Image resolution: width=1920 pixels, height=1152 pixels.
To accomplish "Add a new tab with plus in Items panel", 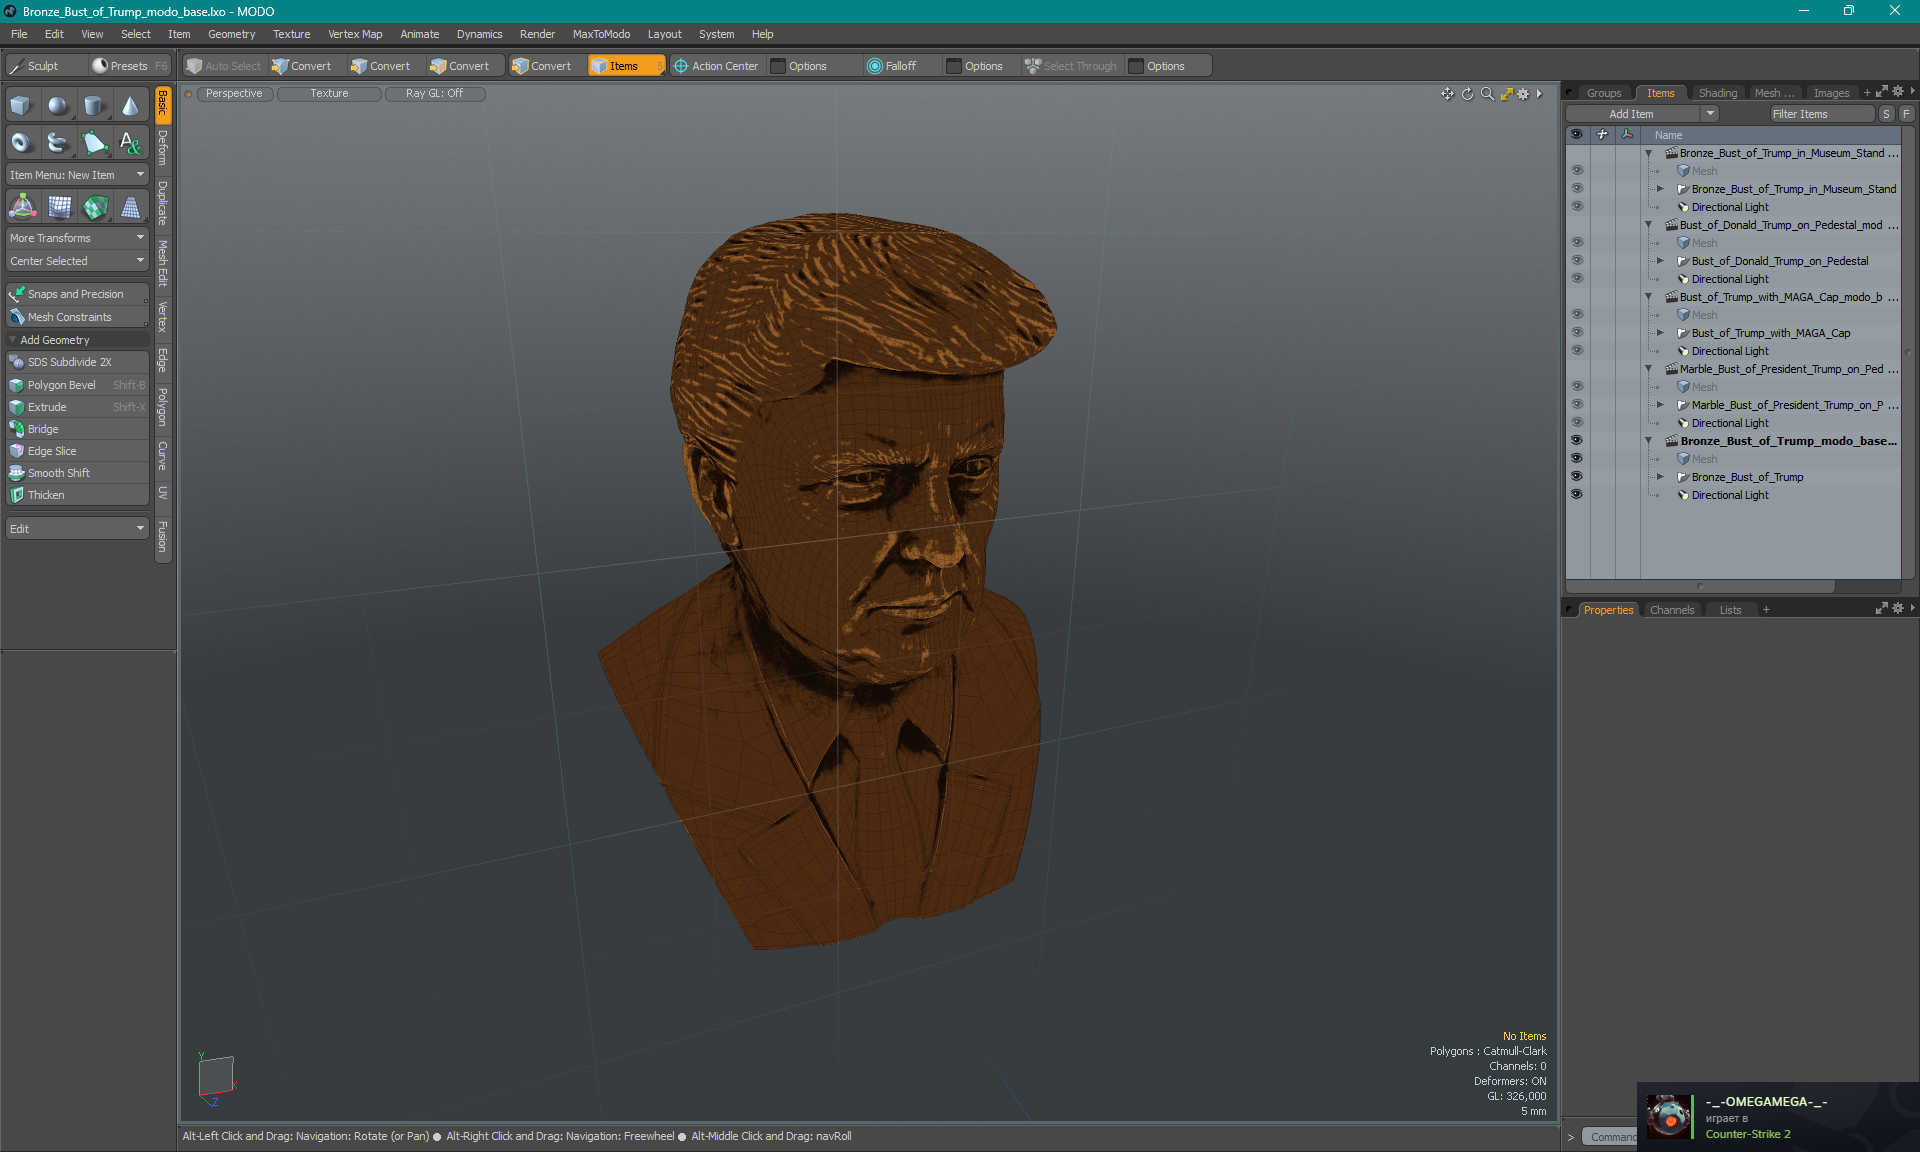I will [x=1867, y=93].
